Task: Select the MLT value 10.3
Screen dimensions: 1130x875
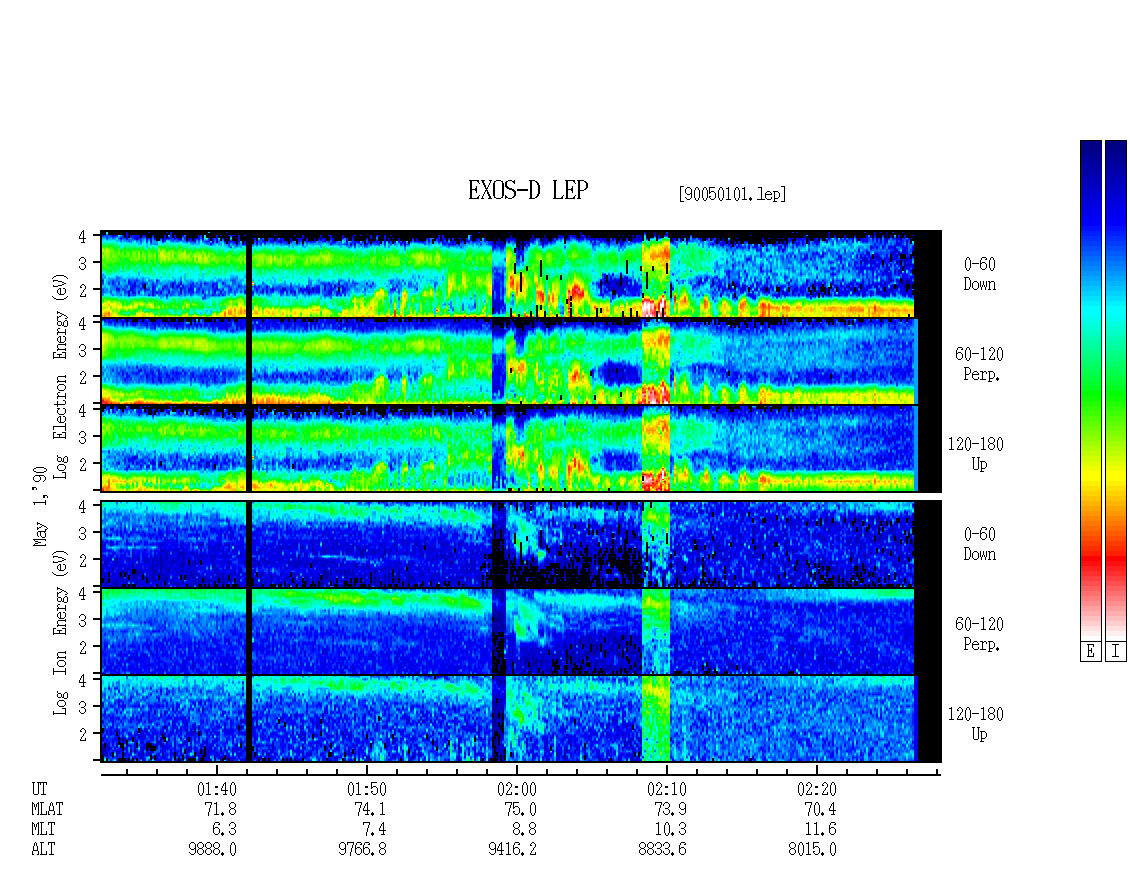Action: [x=670, y=830]
